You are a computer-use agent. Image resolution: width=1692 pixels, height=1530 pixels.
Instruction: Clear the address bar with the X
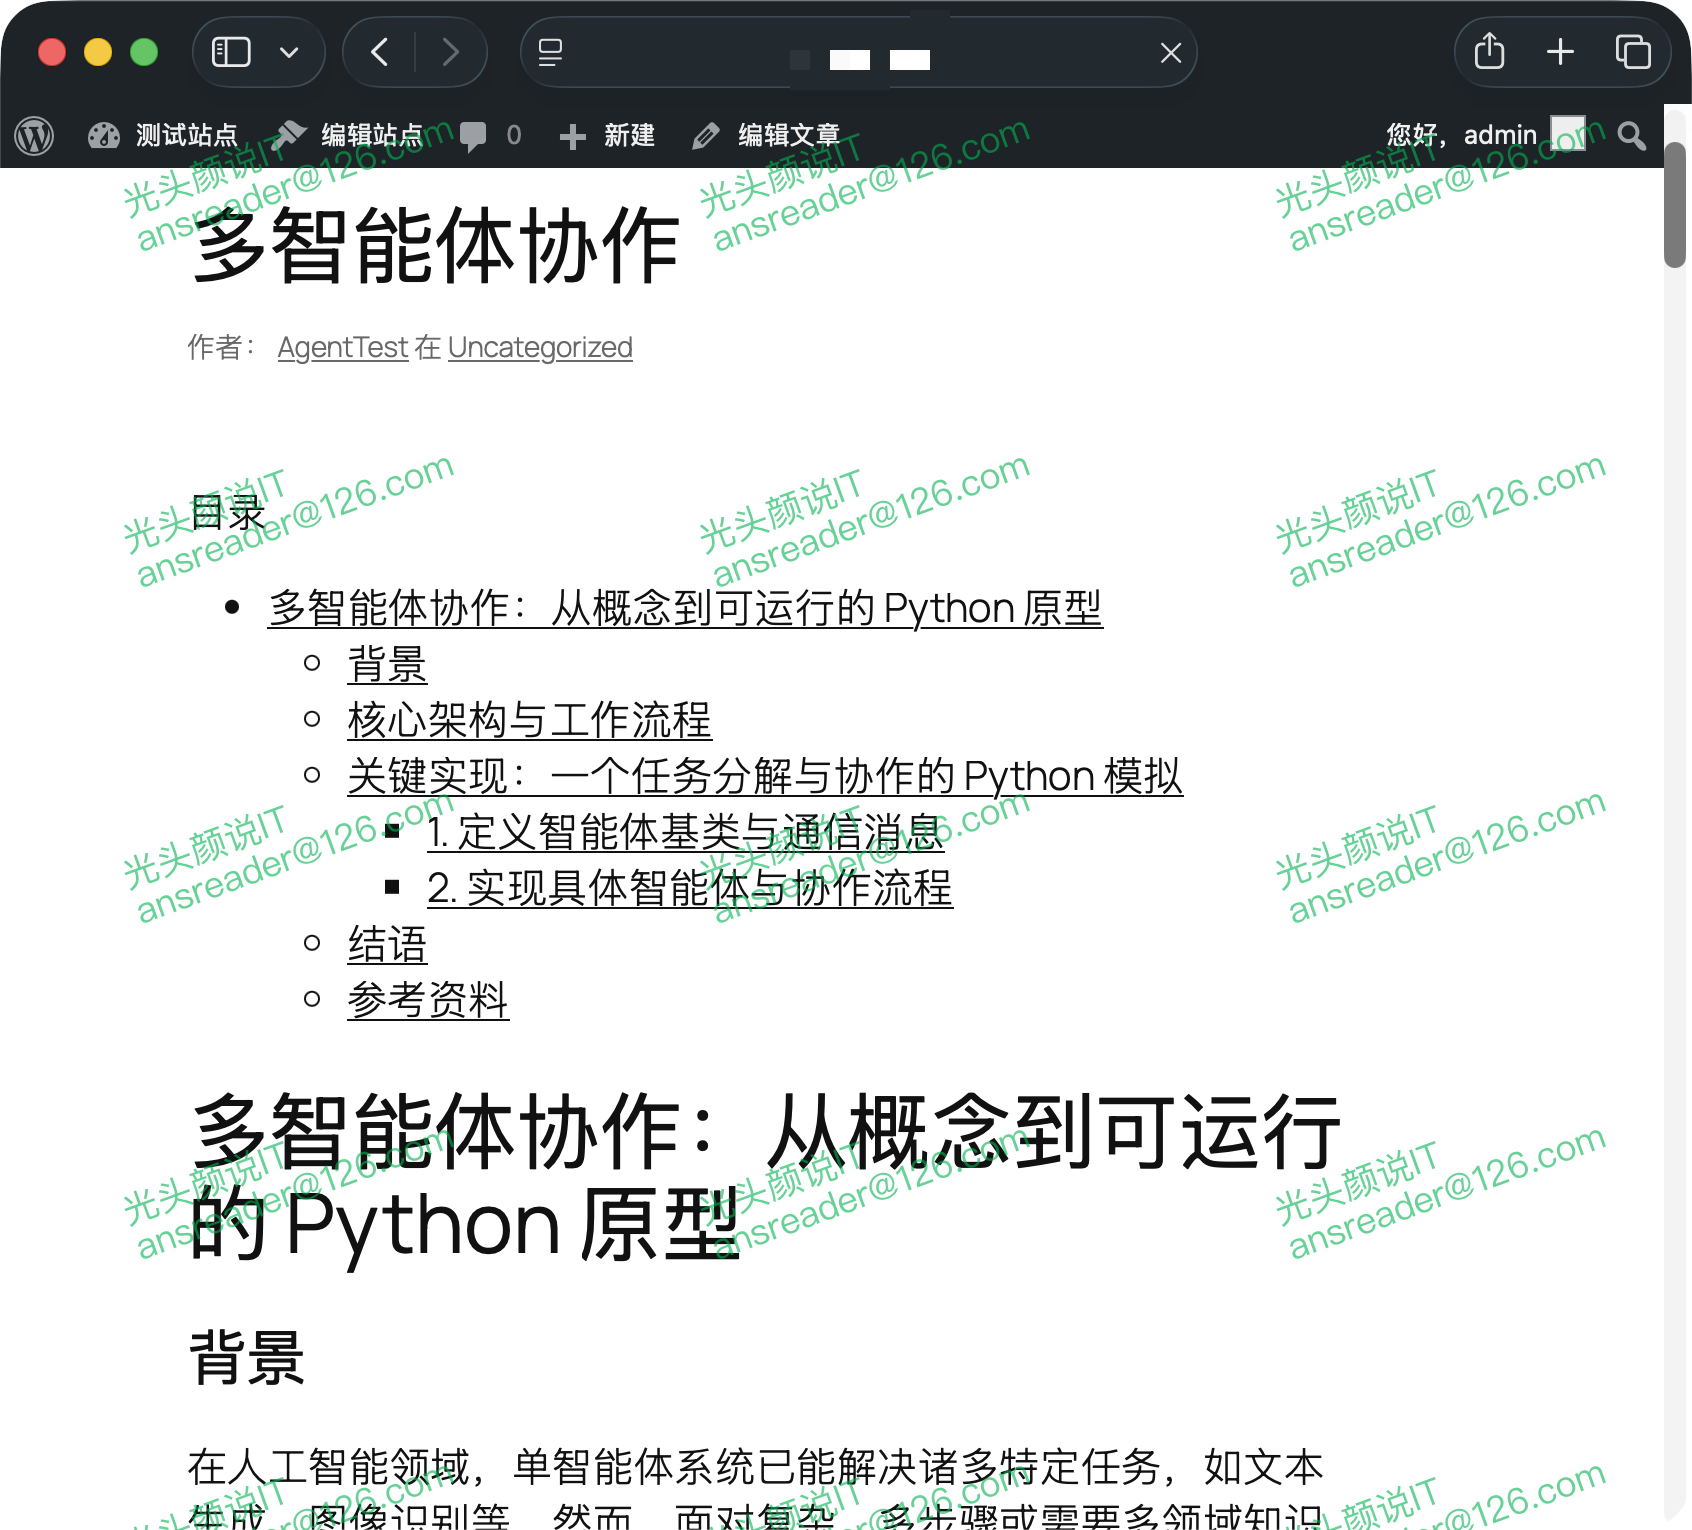[1169, 53]
